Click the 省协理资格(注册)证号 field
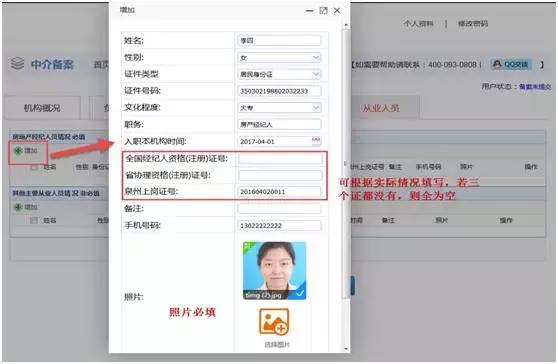This screenshot has height=364, width=558. [280, 175]
